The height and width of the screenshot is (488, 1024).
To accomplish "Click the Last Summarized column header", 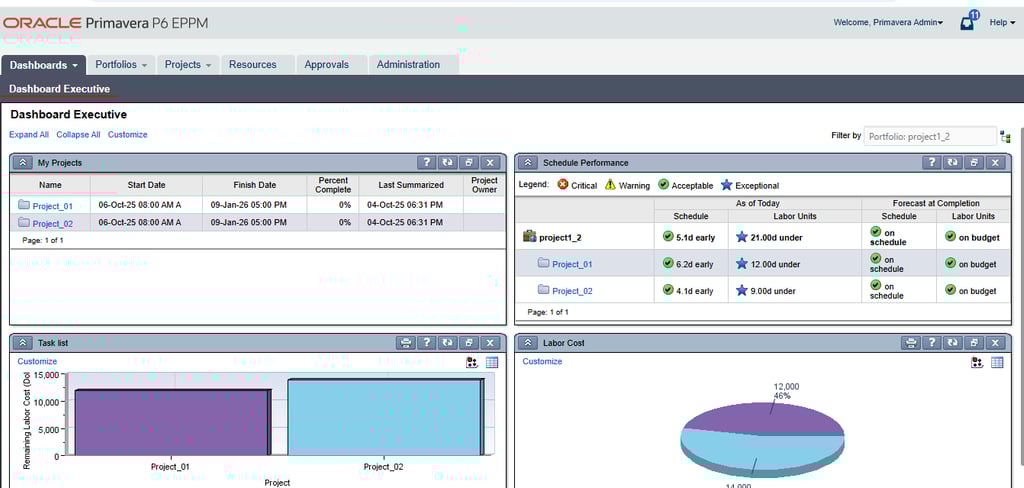I will (411, 185).
